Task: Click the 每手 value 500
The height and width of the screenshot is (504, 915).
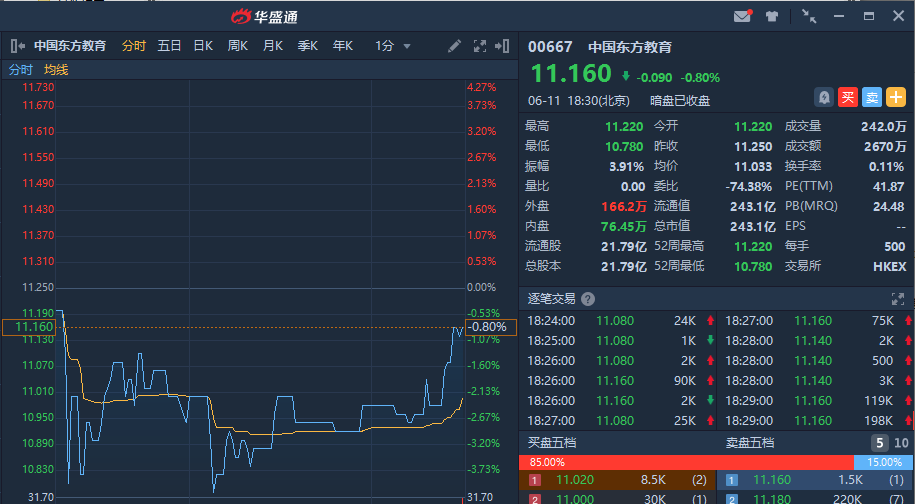Action: [x=895, y=246]
